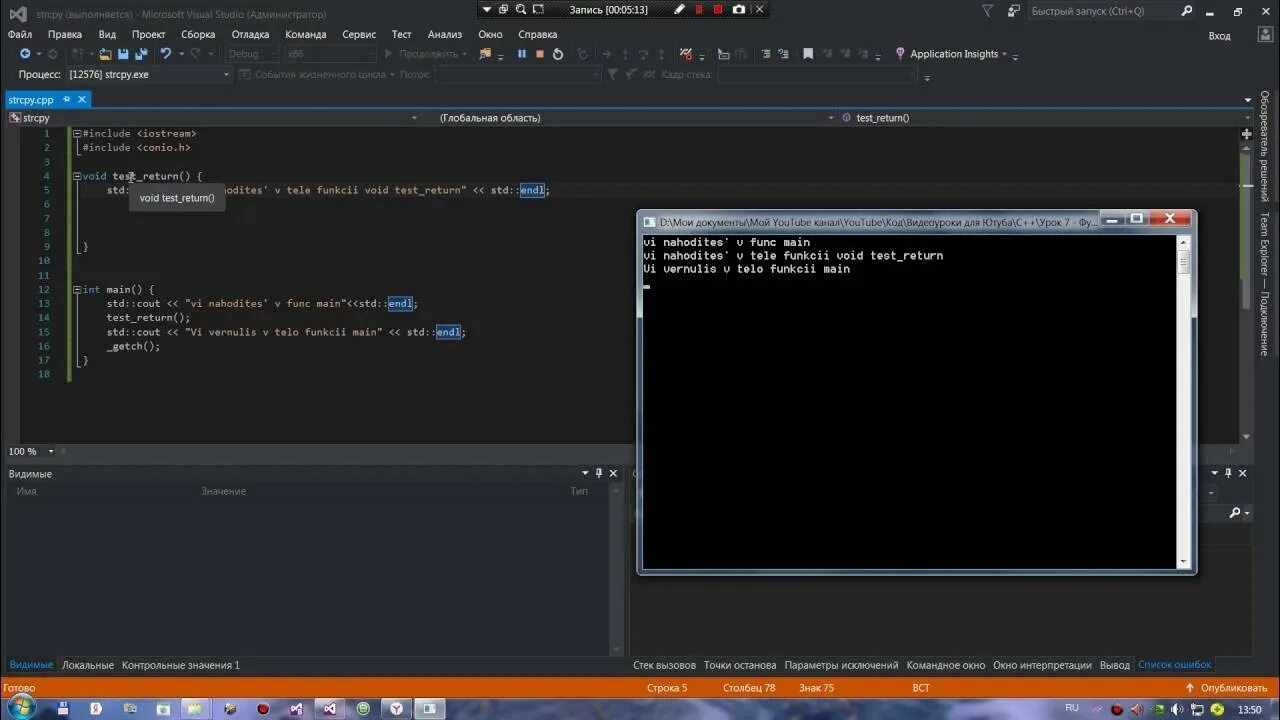
Task: Open Видимые panel options dropdown arrow
Action: 585,474
